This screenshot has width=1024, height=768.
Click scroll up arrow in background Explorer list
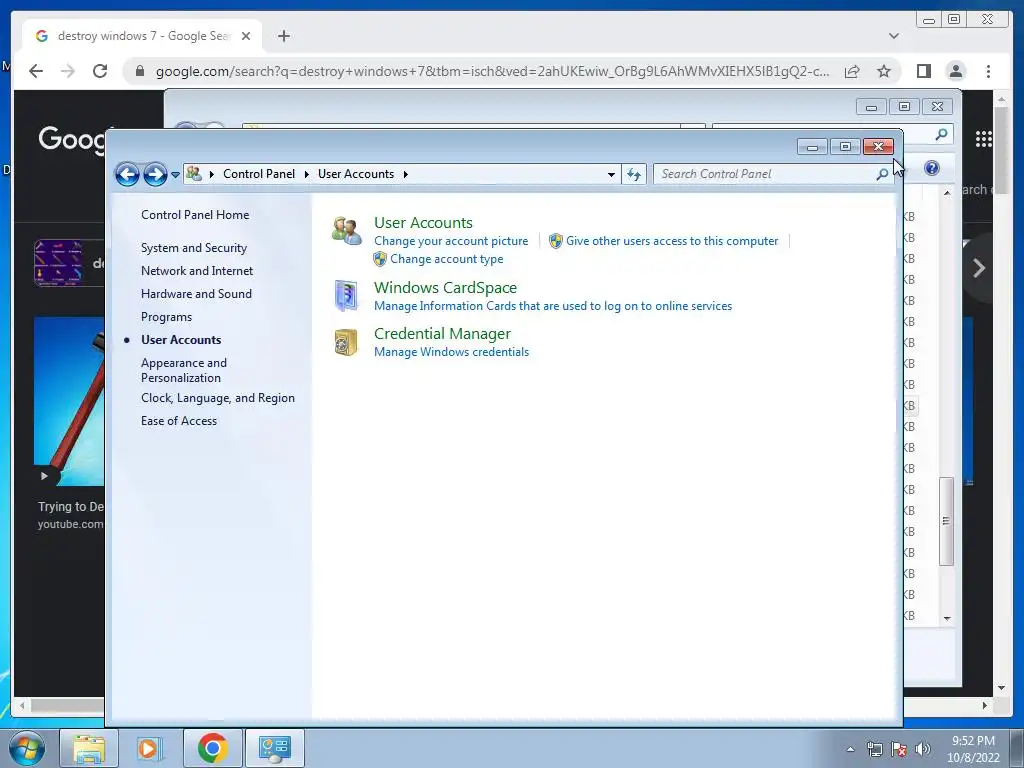pos(947,193)
